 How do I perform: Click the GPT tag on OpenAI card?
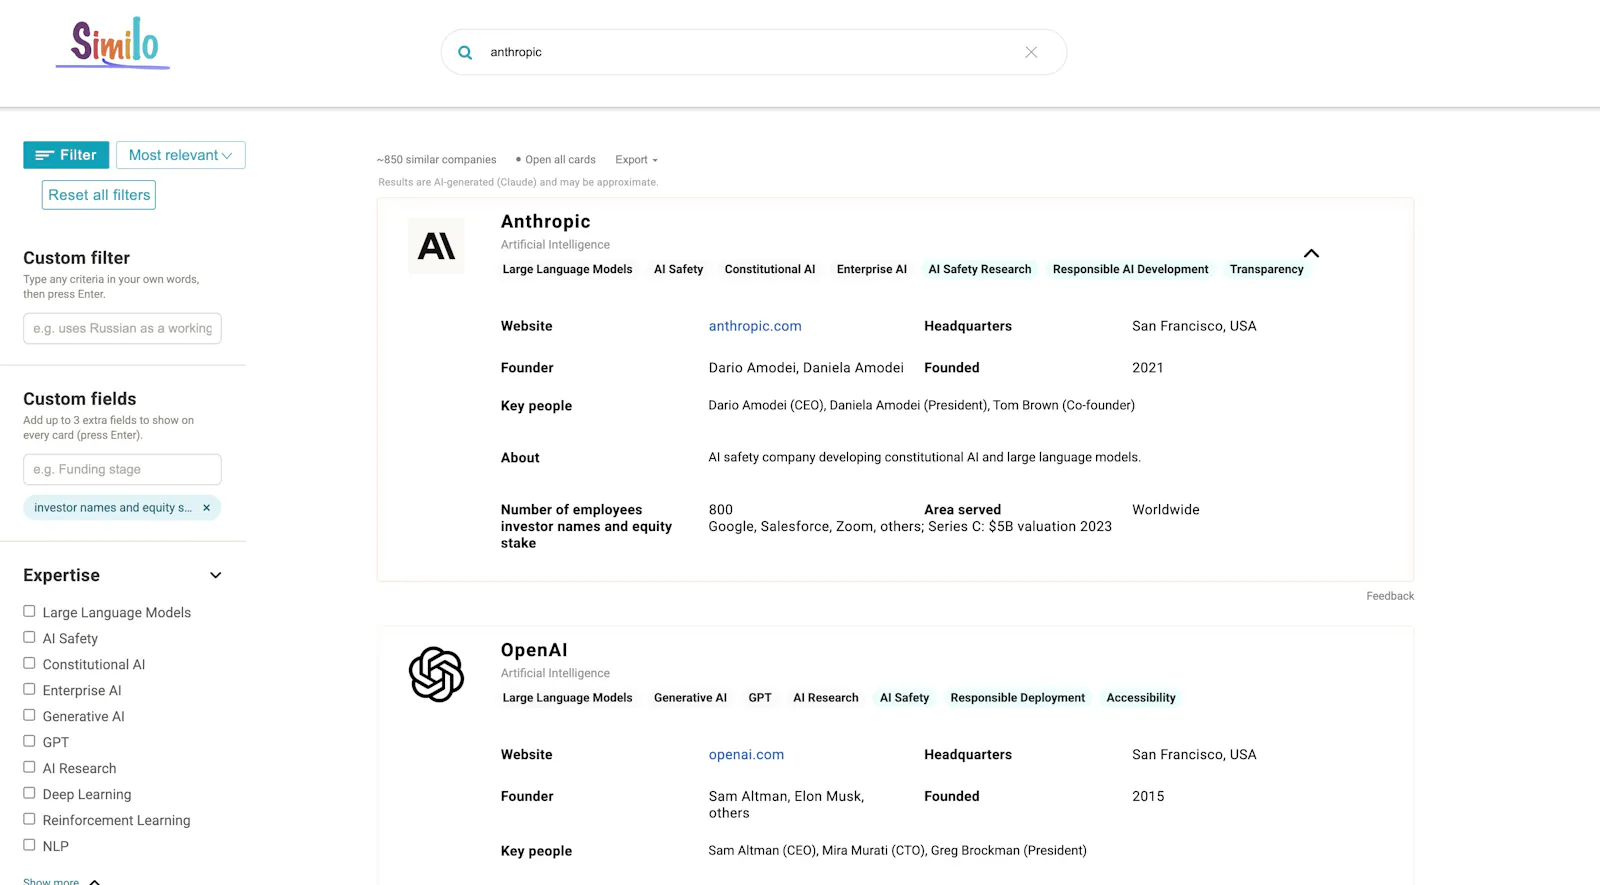760,698
